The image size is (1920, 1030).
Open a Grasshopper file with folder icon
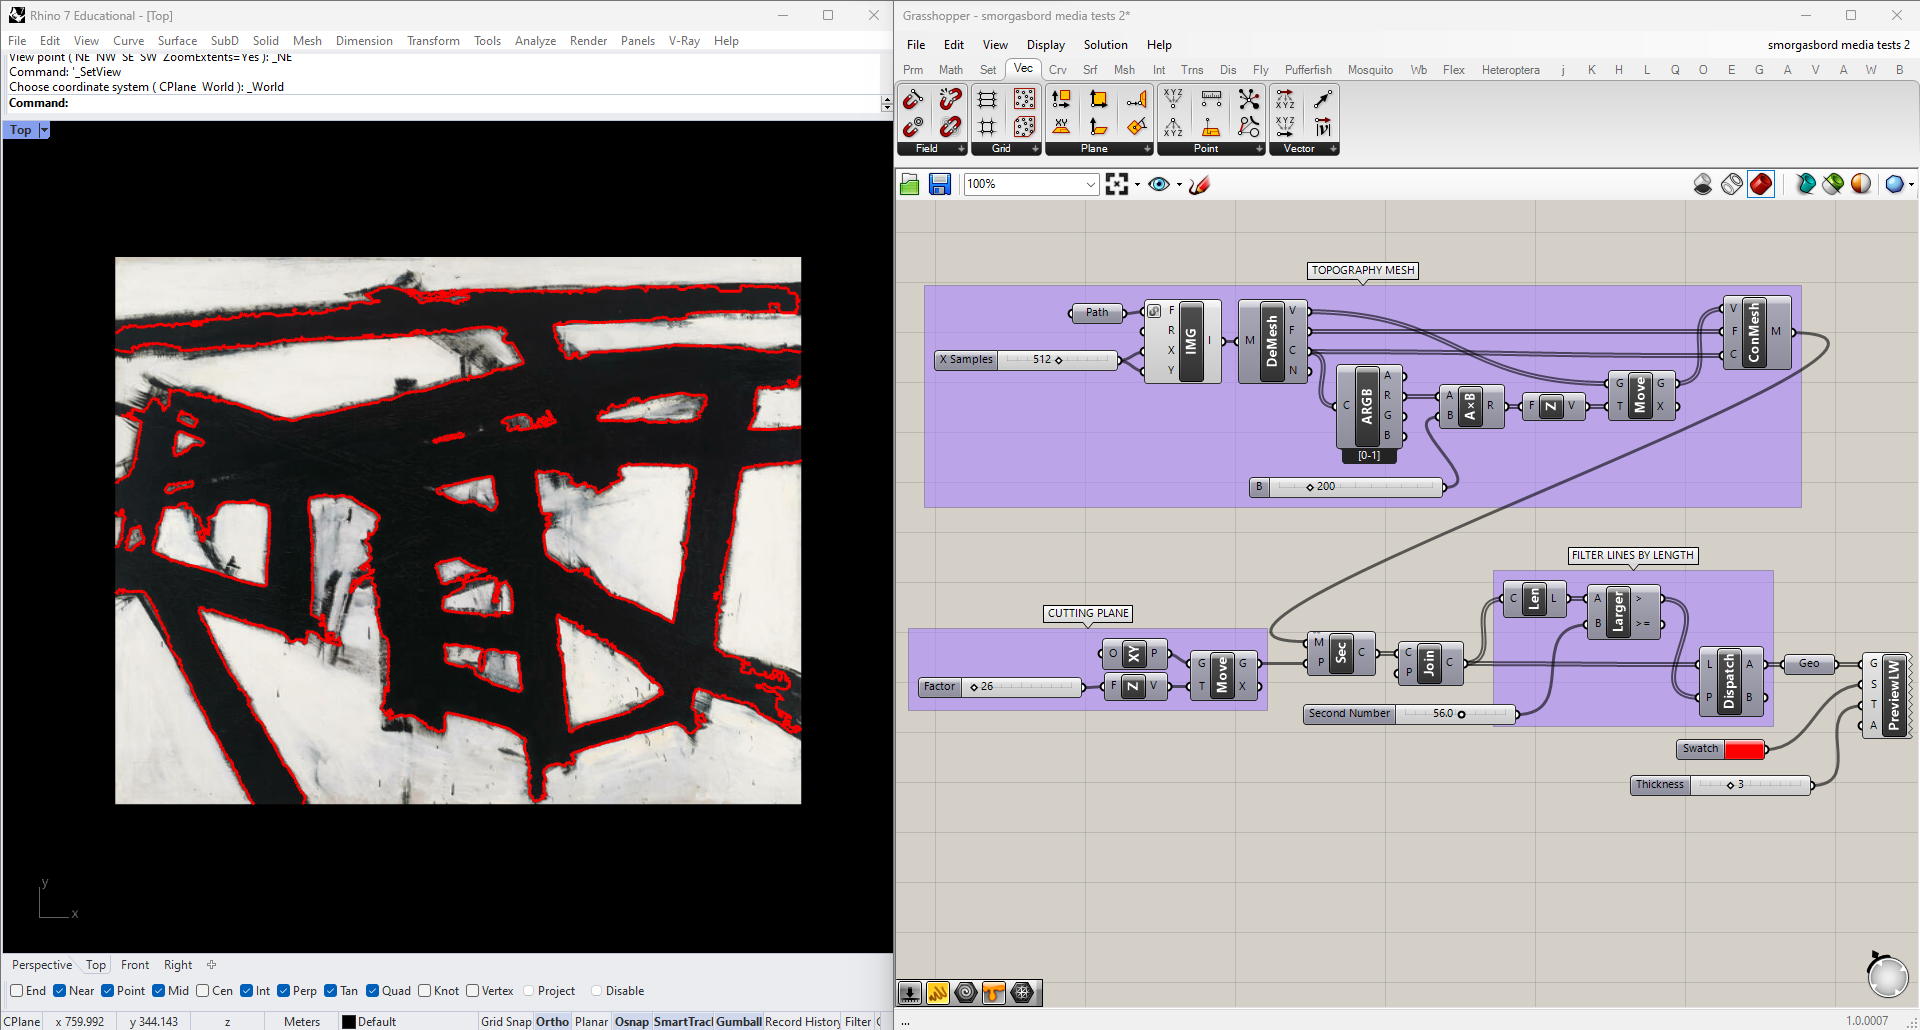point(909,184)
